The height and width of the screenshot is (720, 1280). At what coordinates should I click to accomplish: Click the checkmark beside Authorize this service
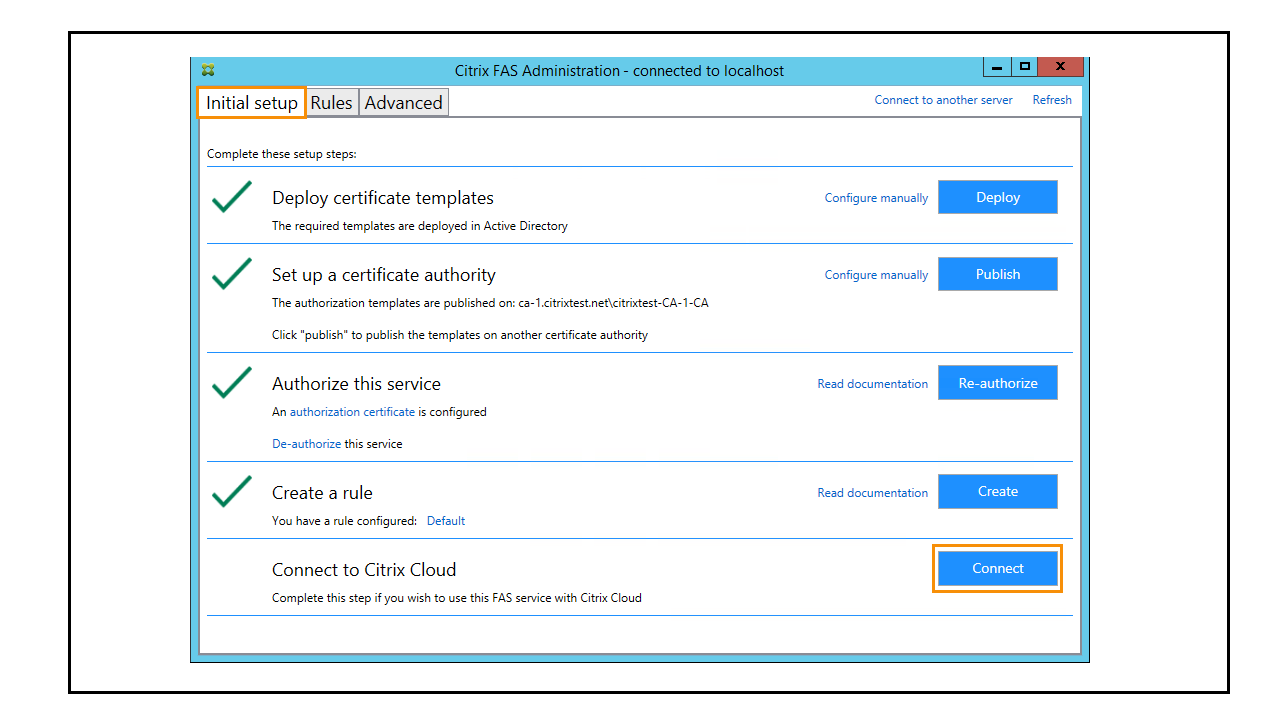point(232,382)
